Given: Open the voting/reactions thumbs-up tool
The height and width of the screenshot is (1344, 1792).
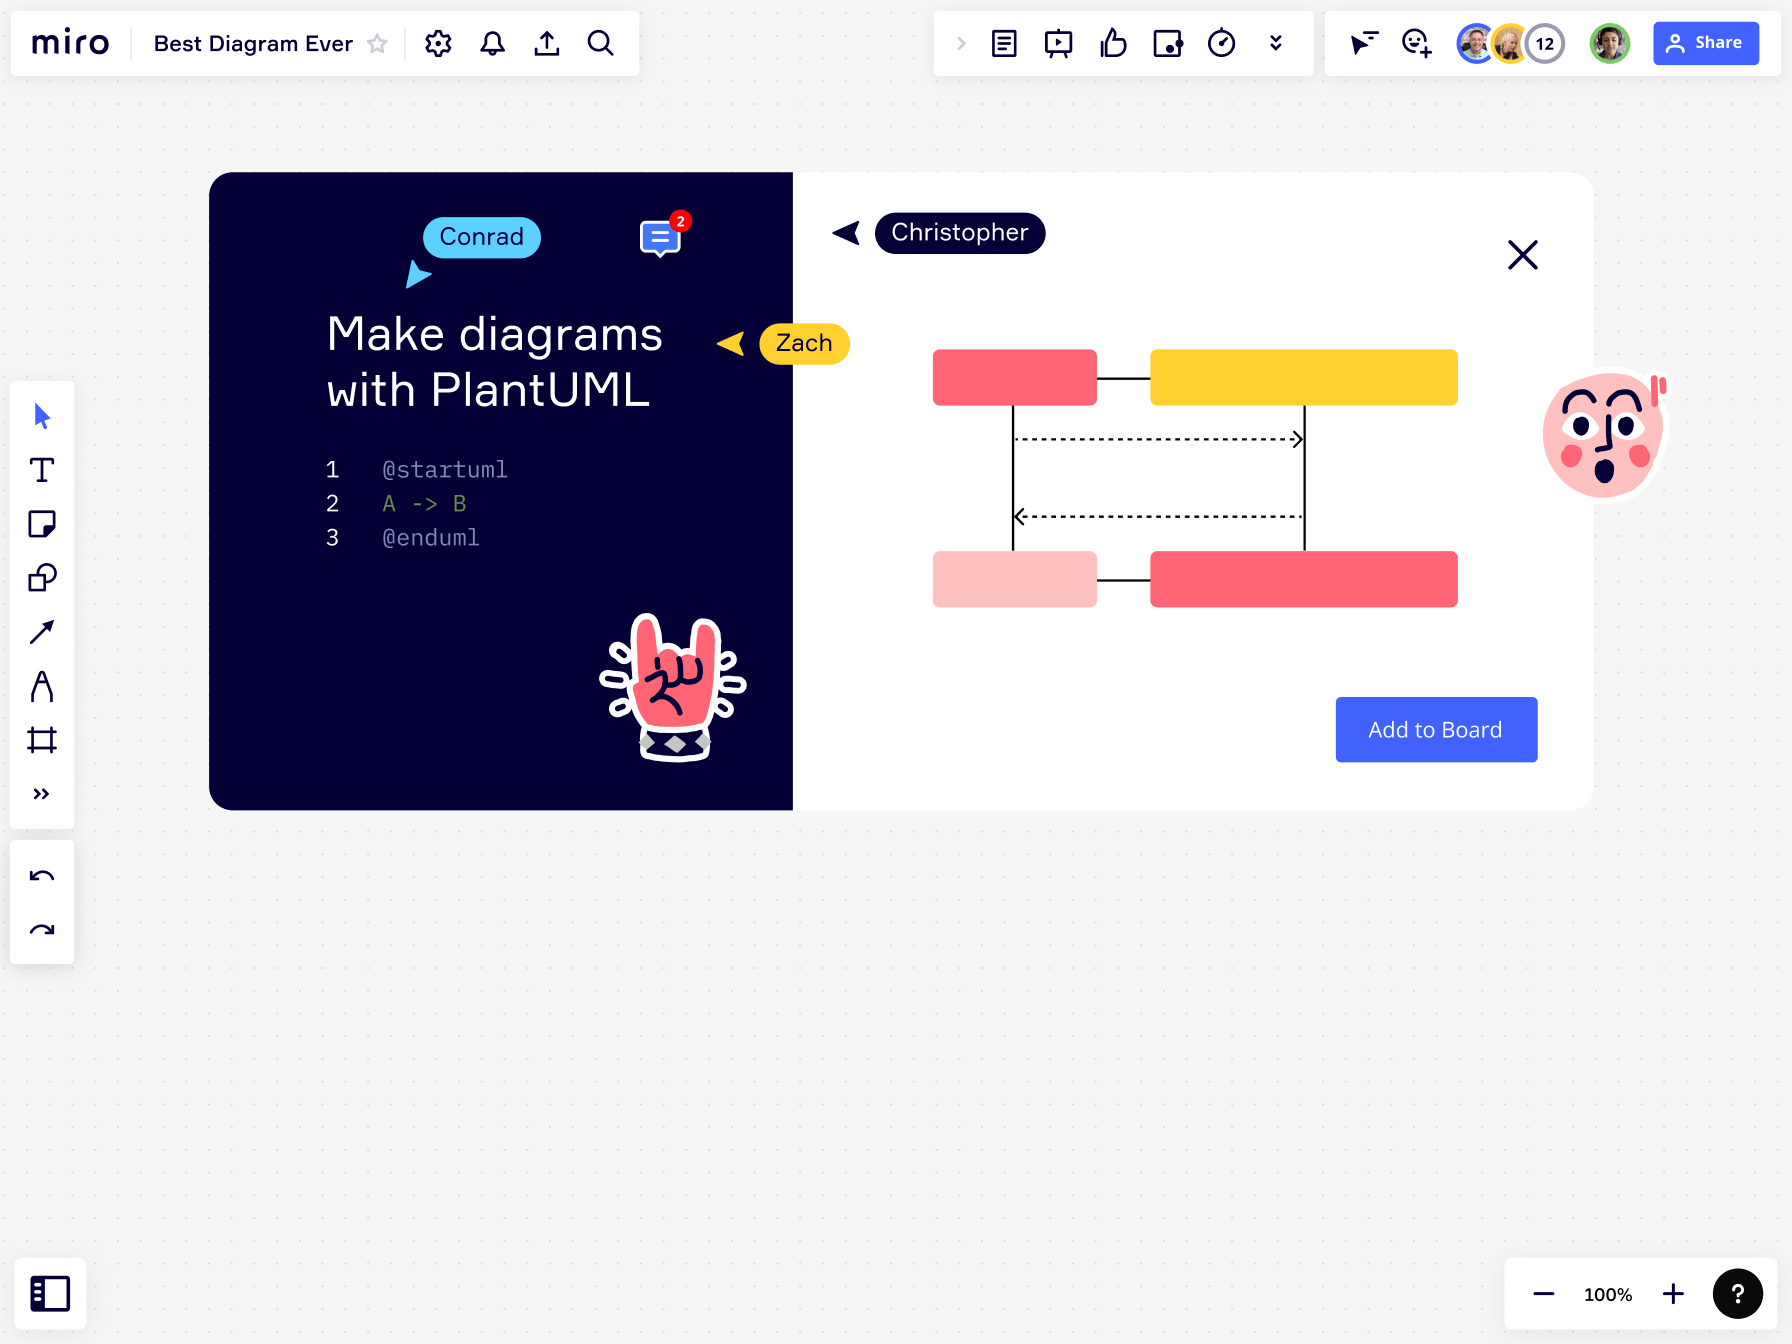Looking at the screenshot, I should coord(1113,43).
